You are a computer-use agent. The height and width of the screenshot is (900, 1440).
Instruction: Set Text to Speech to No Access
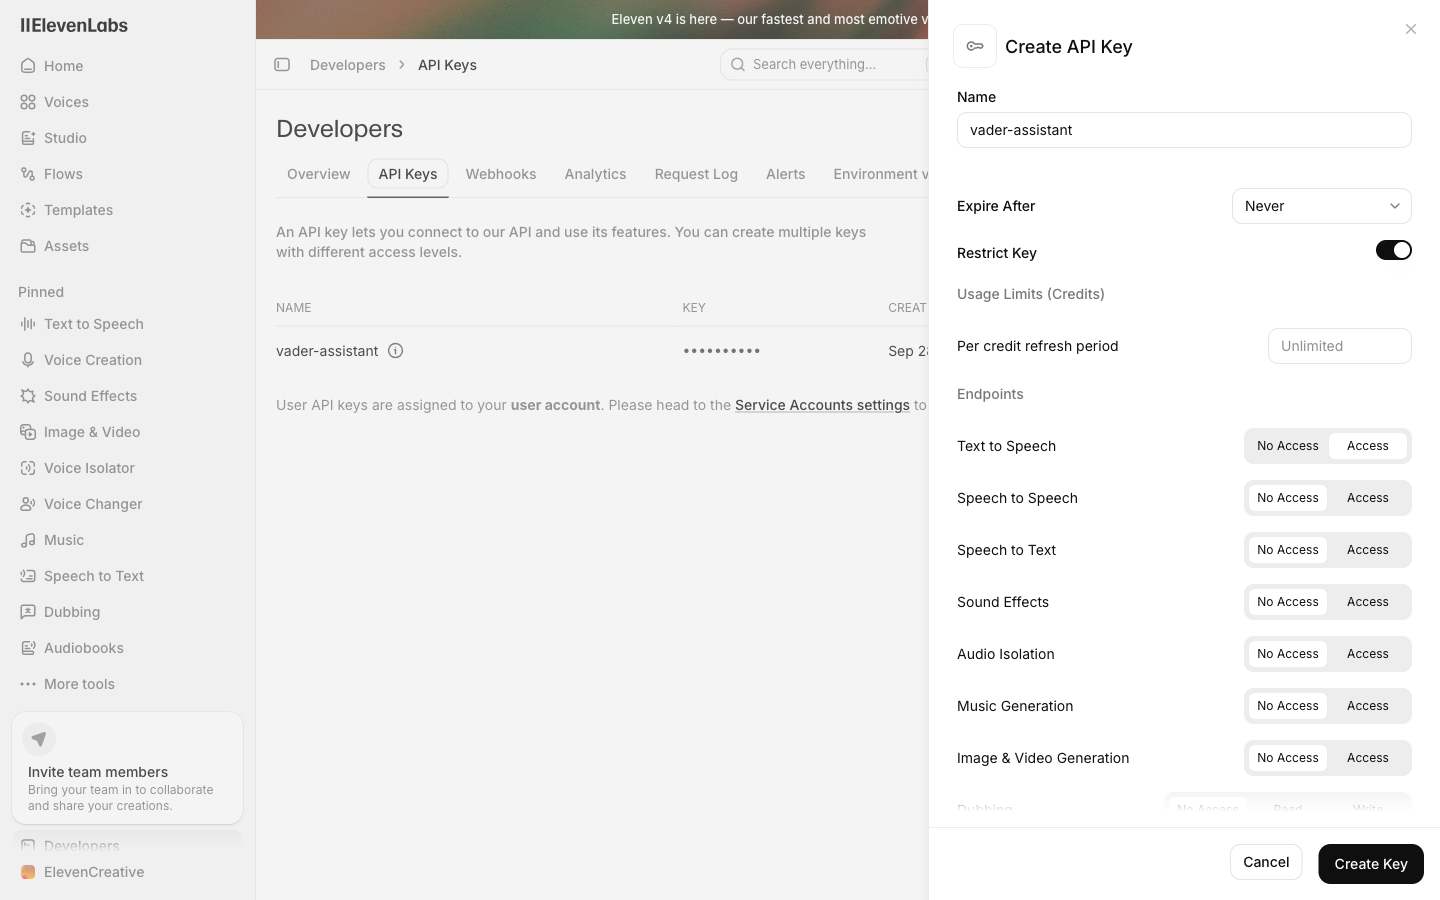(1287, 446)
